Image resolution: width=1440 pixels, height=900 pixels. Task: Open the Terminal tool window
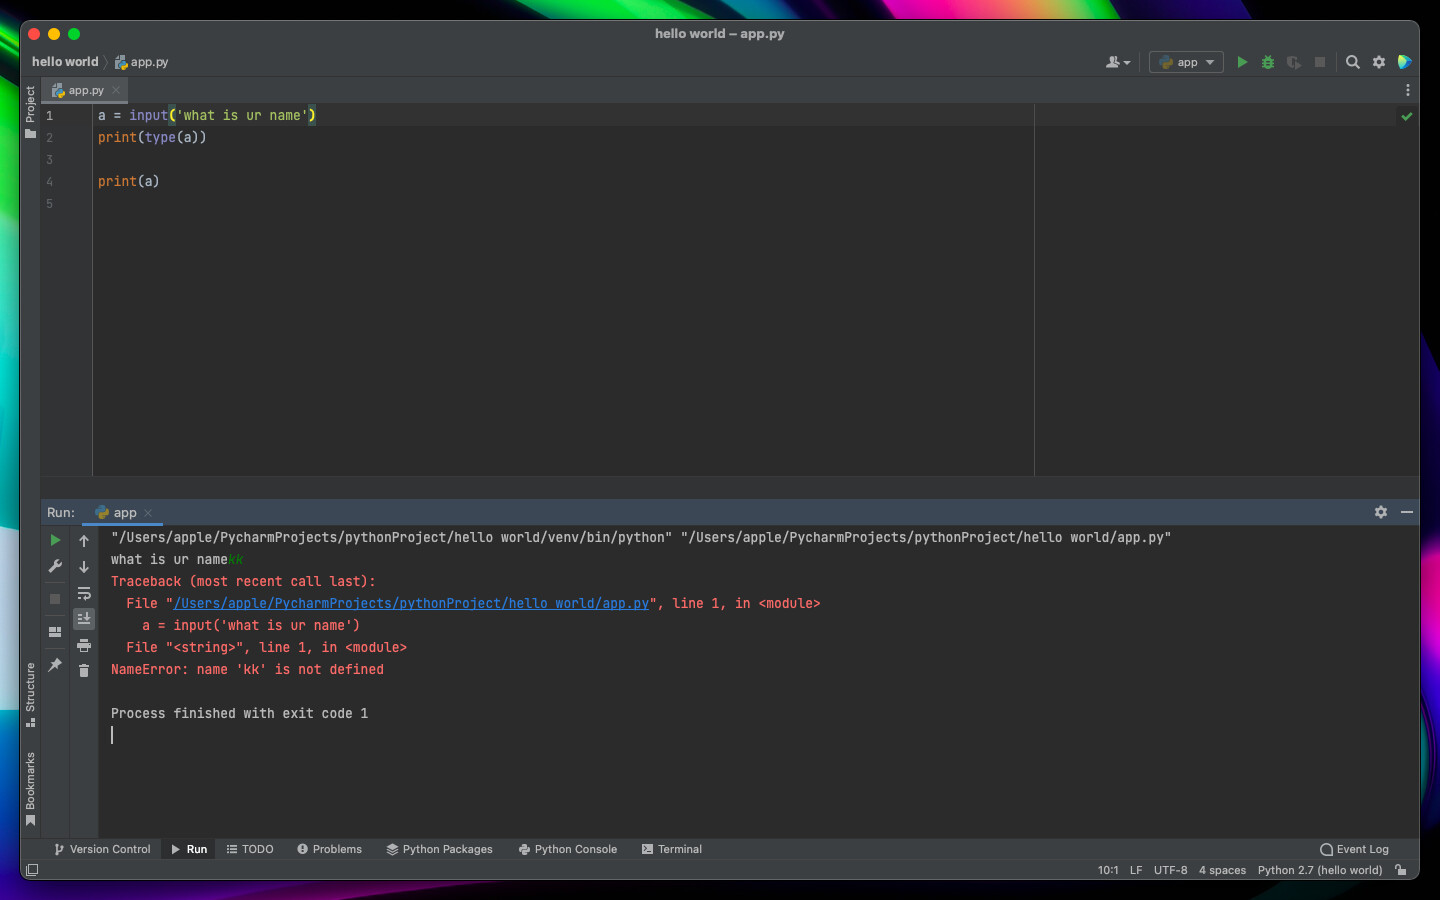671,849
